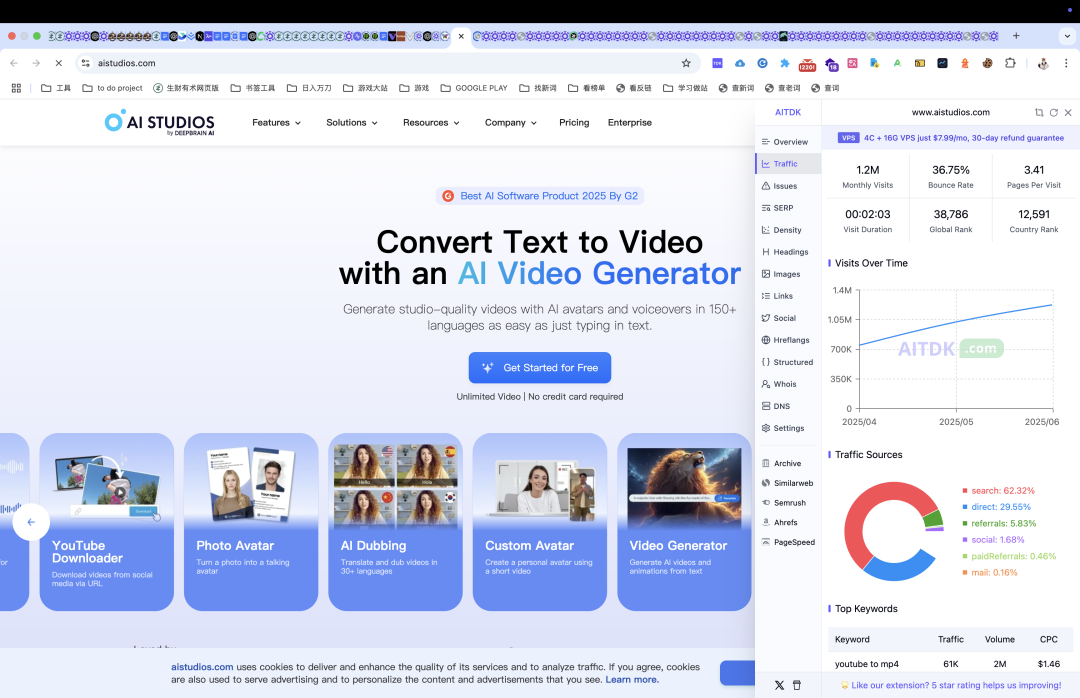The height and width of the screenshot is (698, 1080).
Task: Click the Archive icon in sidebar
Action: 766,464
